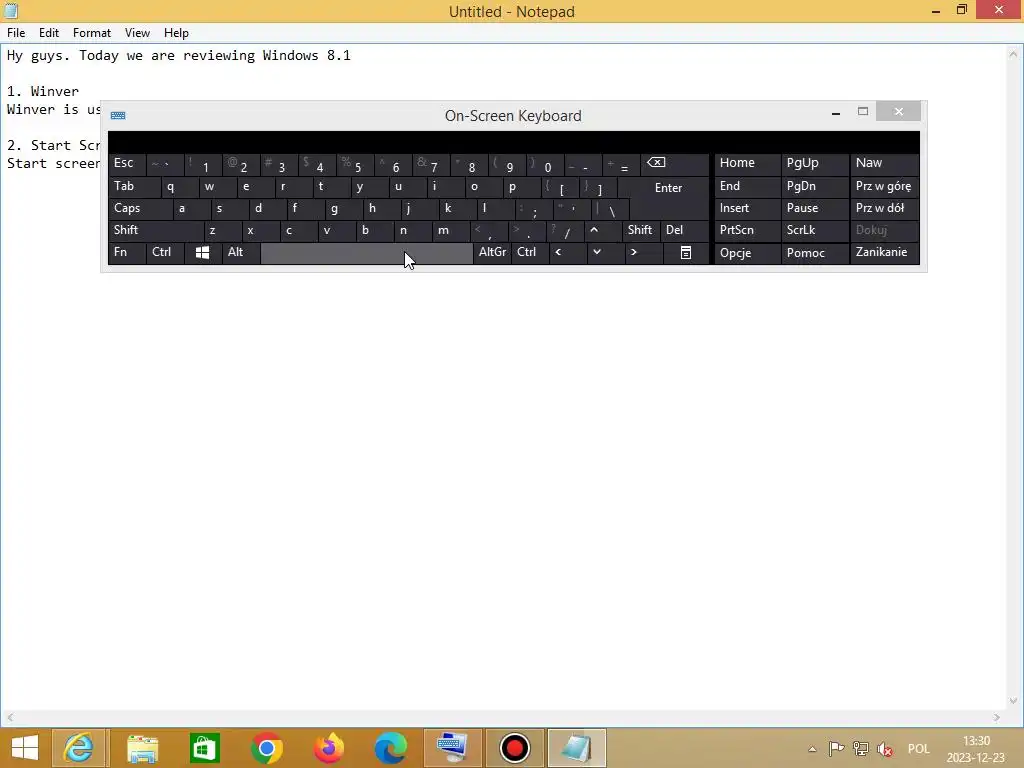Click Zanikanie key on keyboard
This screenshot has height=768, width=1024.
[x=884, y=252]
